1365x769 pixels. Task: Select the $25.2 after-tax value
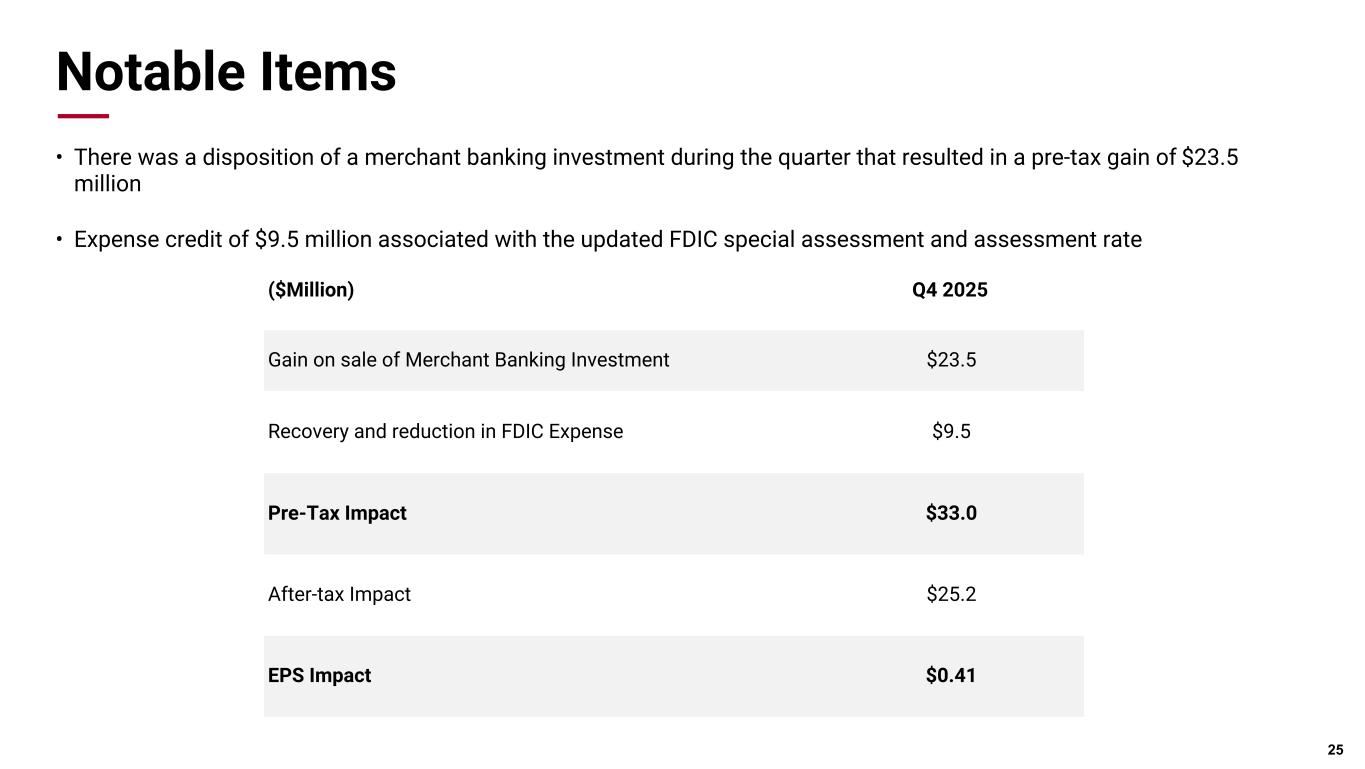click(x=951, y=595)
